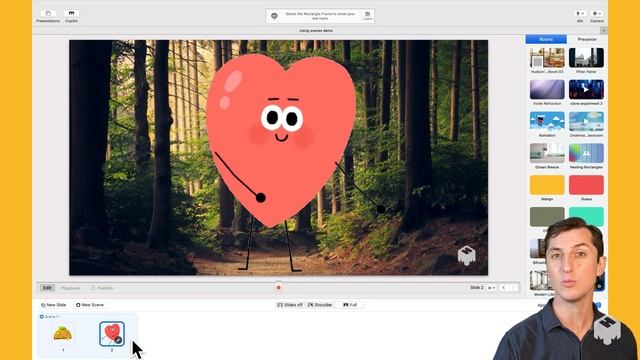The image size is (640, 360).
Task: Choose the Violet Refraction room
Action: [547, 89]
